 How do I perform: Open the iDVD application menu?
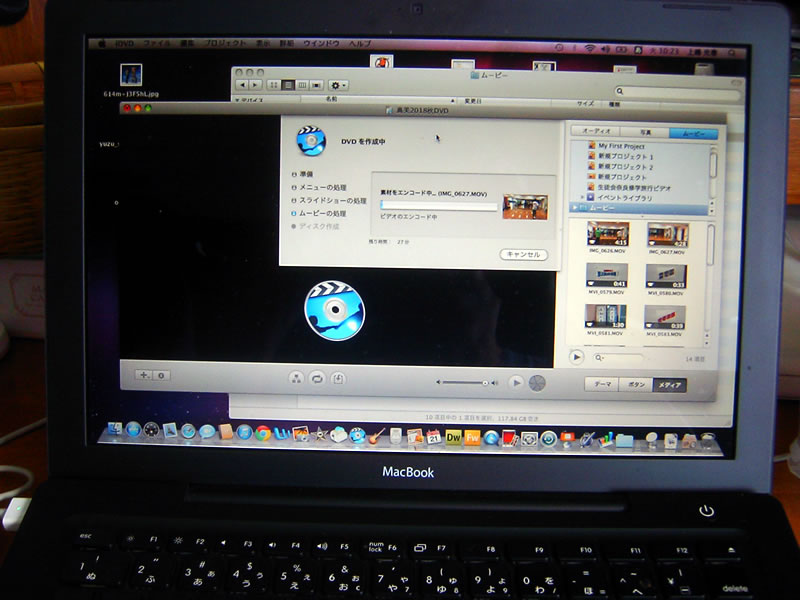(124, 43)
